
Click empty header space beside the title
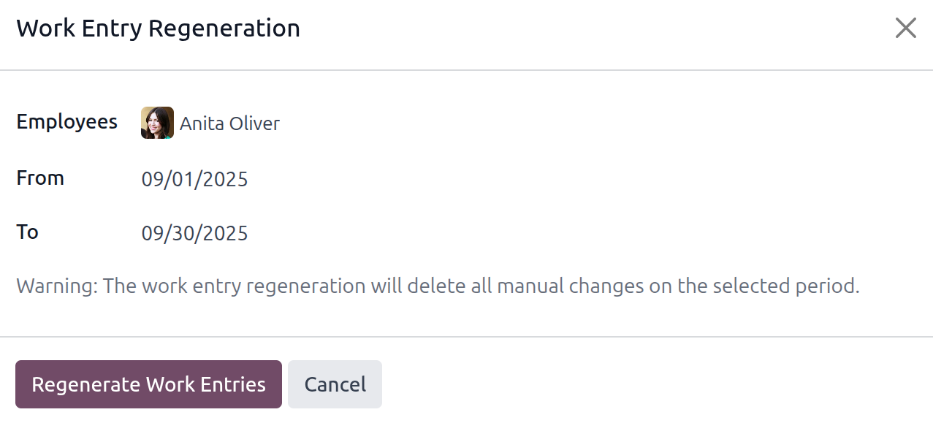[x=600, y=28]
